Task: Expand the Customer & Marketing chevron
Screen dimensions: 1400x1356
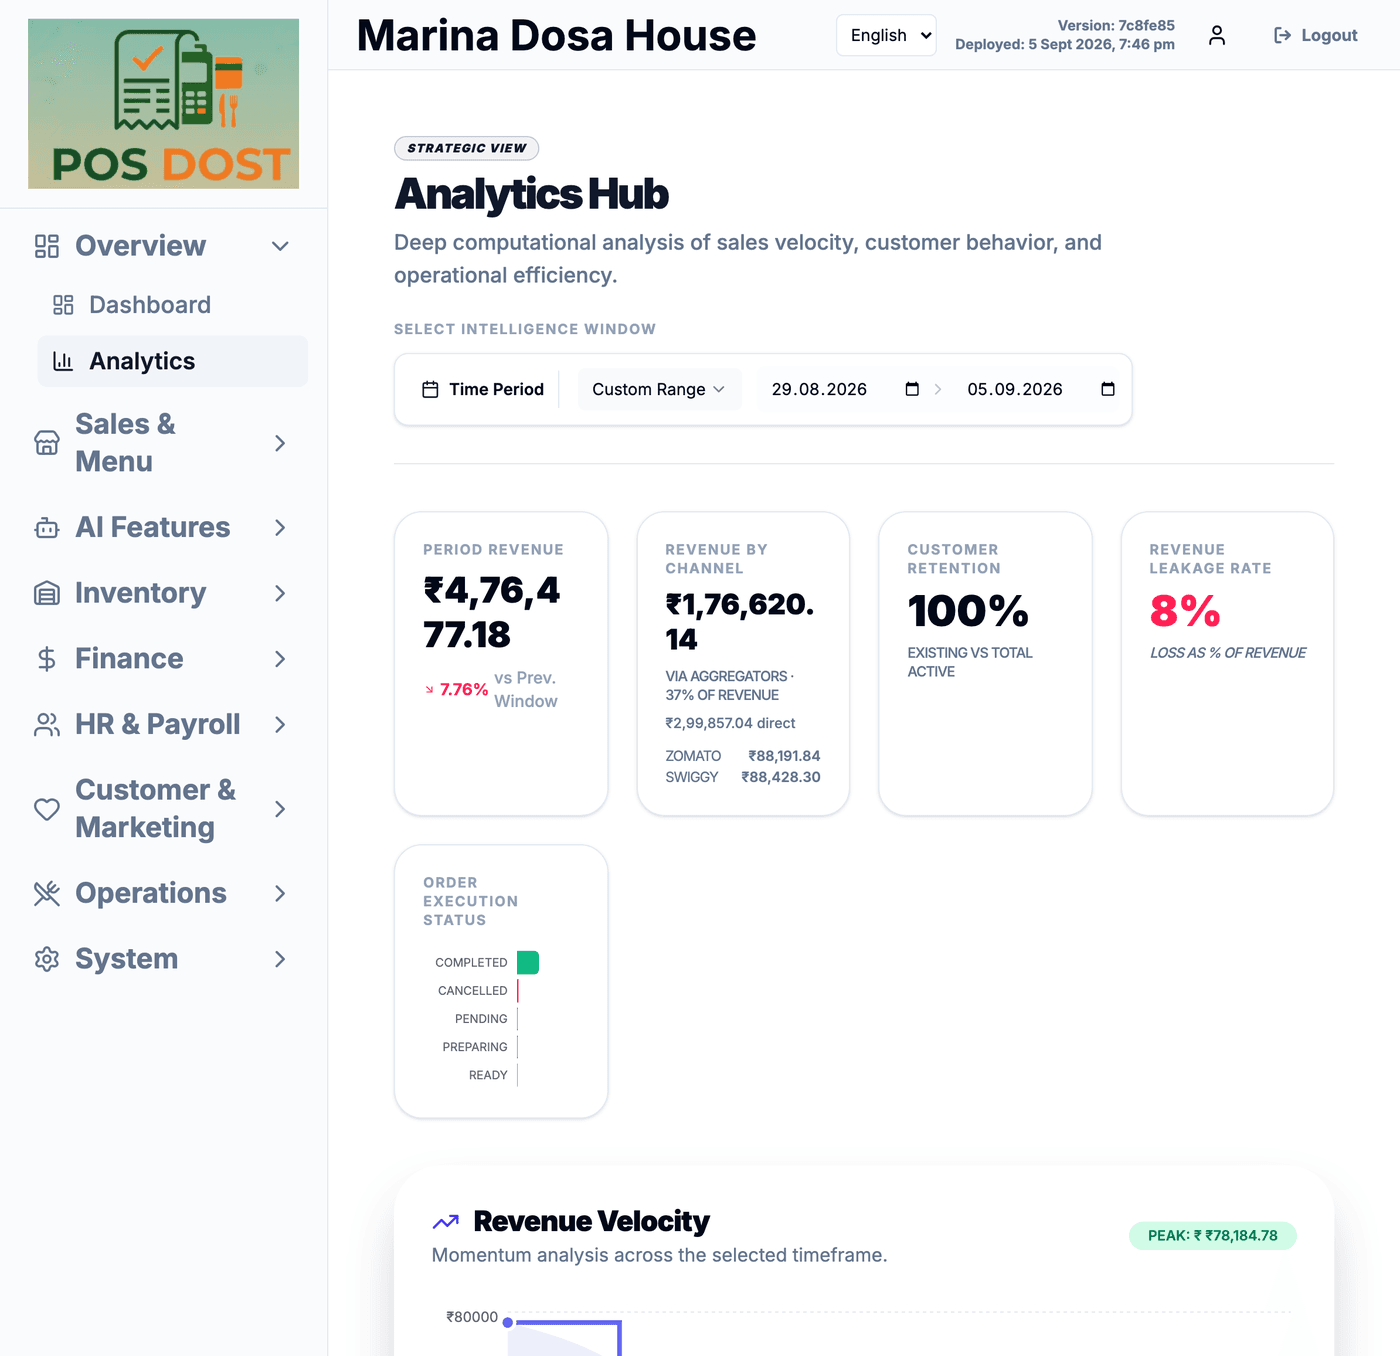Action: 280,809
